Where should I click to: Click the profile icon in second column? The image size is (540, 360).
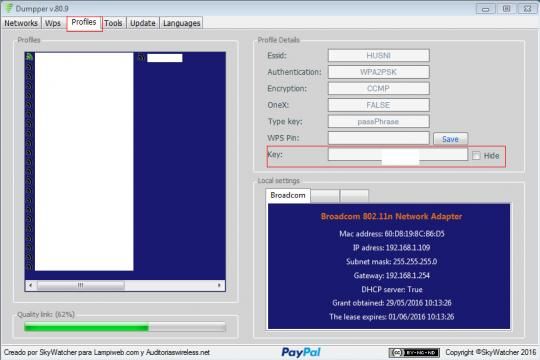[141, 58]
